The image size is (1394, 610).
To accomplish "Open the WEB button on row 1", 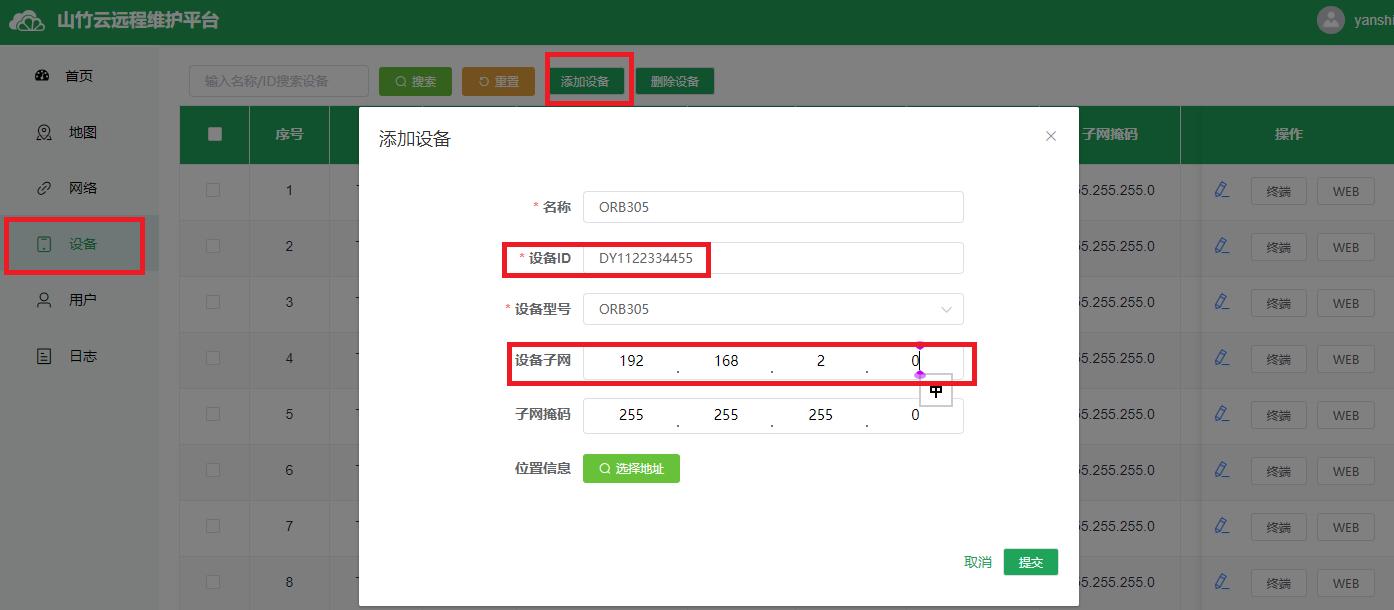I will coord(1345,190).
